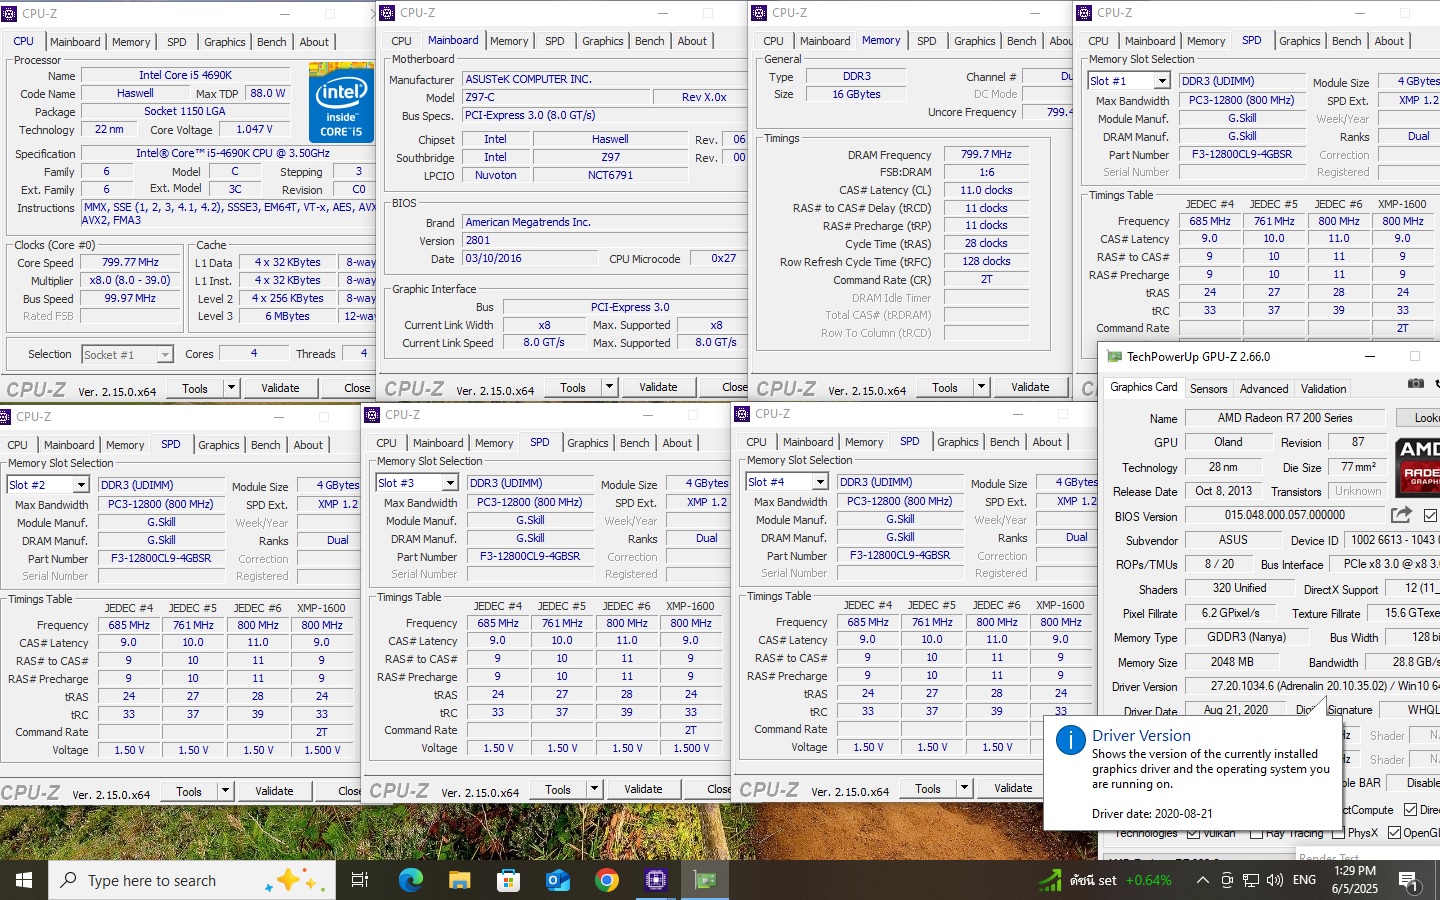Click title icon of CPU-Z CPU-tab window
Screen dimensions: 1440x900
(x=9, y=13)
